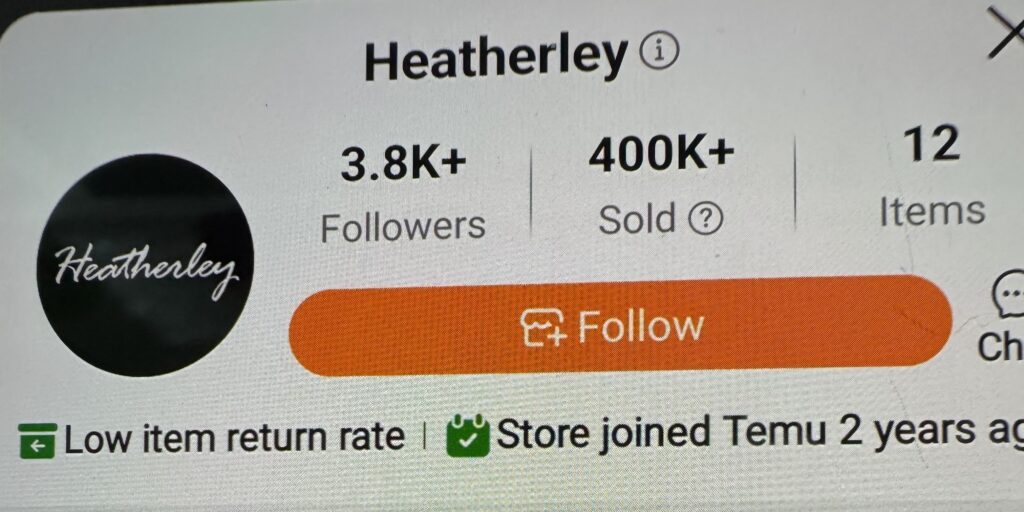The height and width of the screenshot is (512, 1024).
Task: Click the green calendar checkmark icon
Action: pyautogui.click(x=468, y=436)
